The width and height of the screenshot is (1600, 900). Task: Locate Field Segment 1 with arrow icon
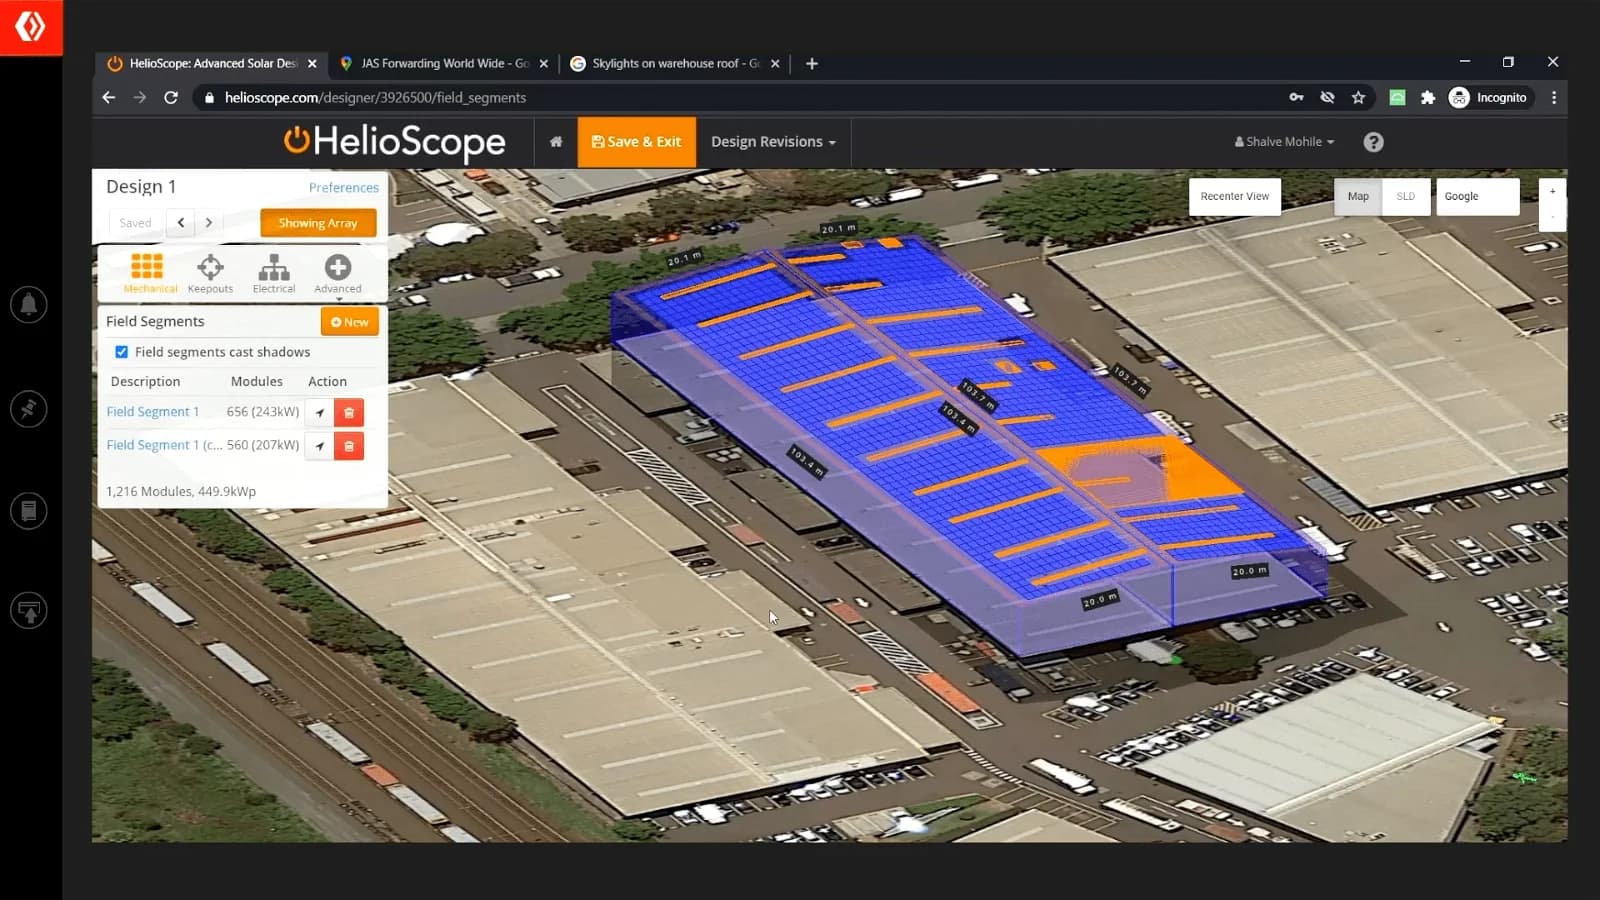click(320, 412)
